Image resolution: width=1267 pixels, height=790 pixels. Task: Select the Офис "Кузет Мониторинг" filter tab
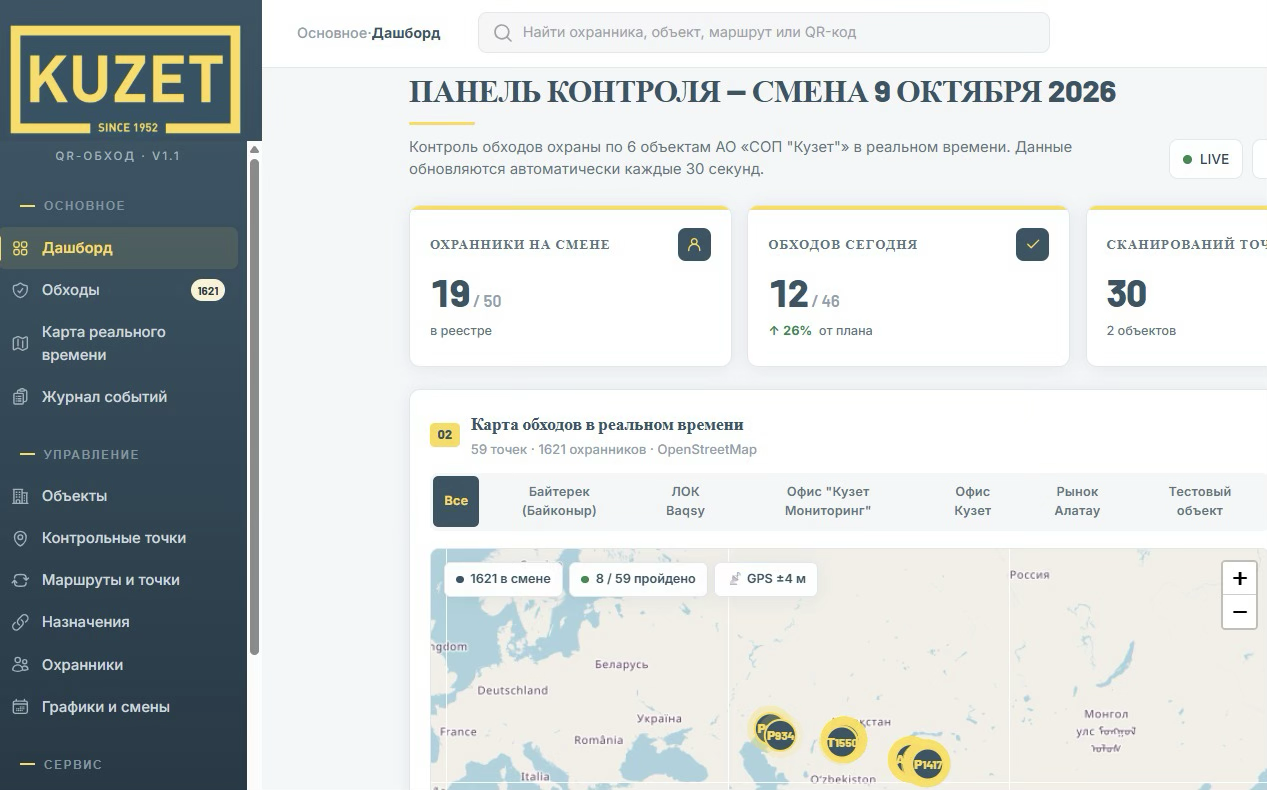tap(828, 501)
